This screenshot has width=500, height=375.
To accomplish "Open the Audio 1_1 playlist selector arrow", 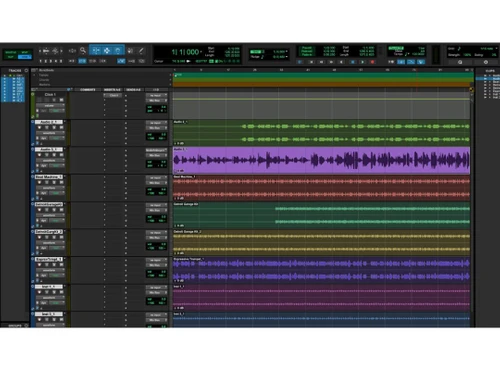I will (64, 149).
